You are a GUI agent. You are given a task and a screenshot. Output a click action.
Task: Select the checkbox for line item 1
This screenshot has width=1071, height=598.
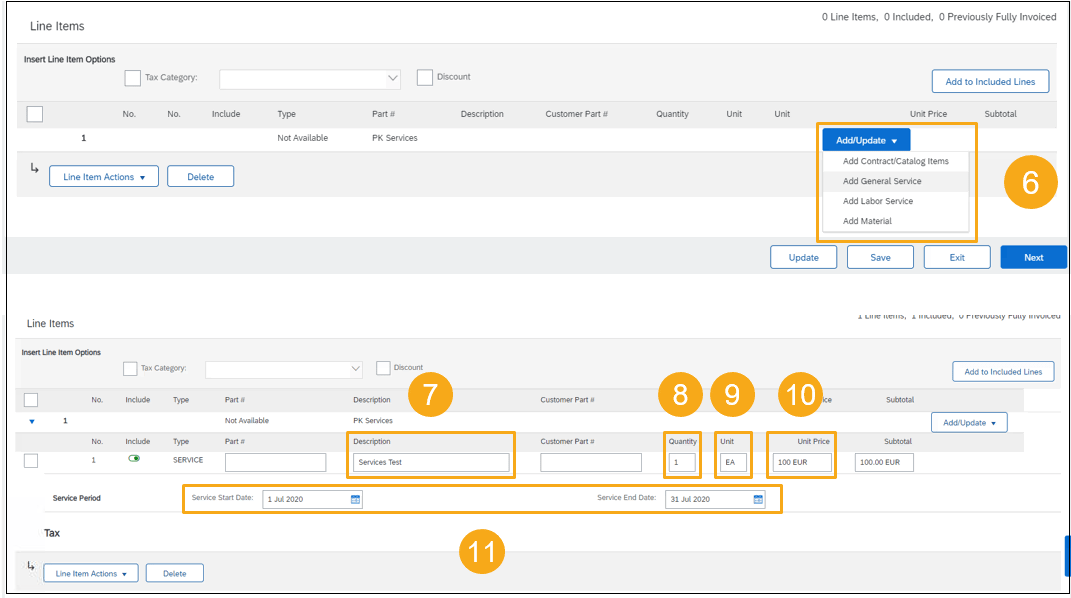point(30,460)
